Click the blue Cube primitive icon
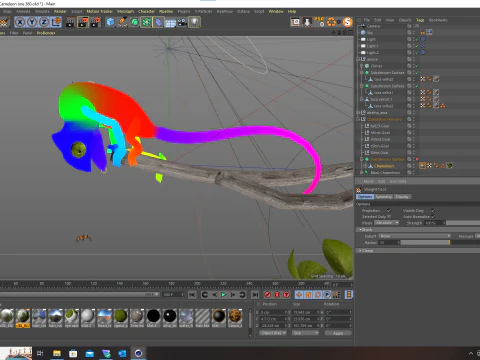The image size is (480, 360). [110, 22]
